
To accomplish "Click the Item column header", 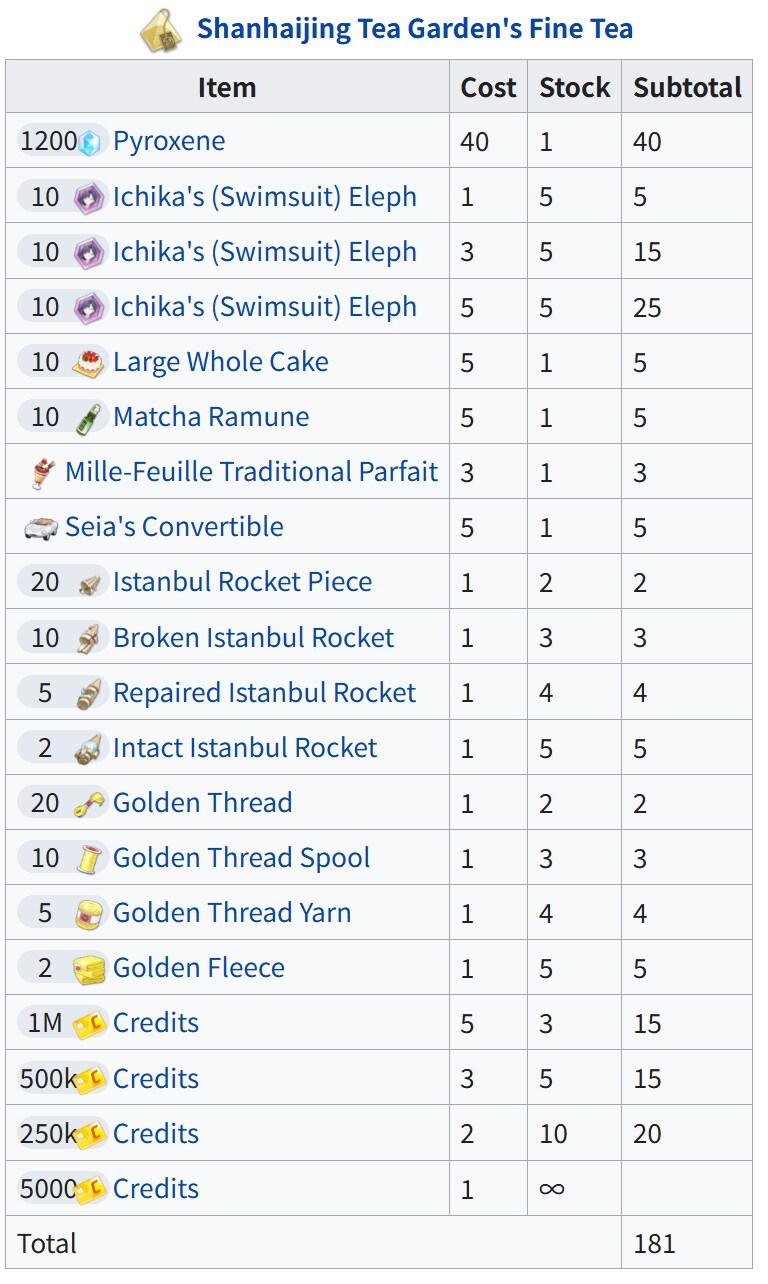I will pos(227,87).
